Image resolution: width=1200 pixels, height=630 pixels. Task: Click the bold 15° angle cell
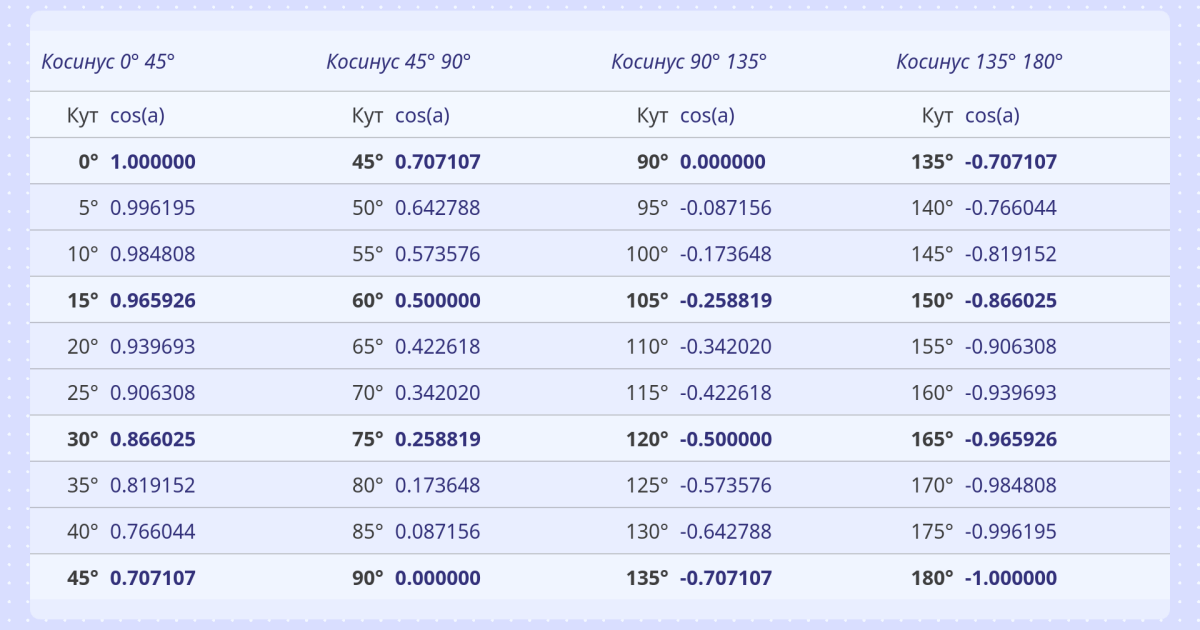click(x=83, y=301)
